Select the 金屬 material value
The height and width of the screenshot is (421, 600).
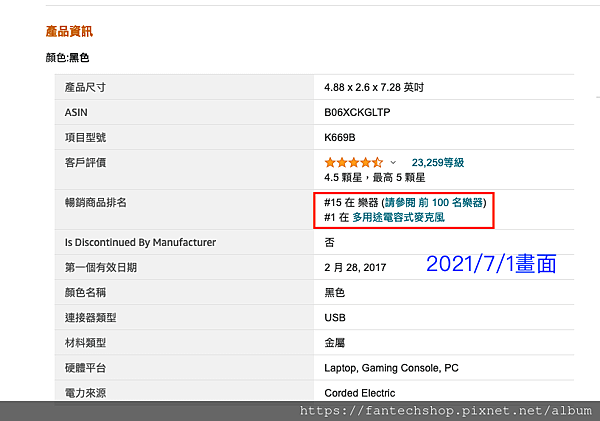334,343
